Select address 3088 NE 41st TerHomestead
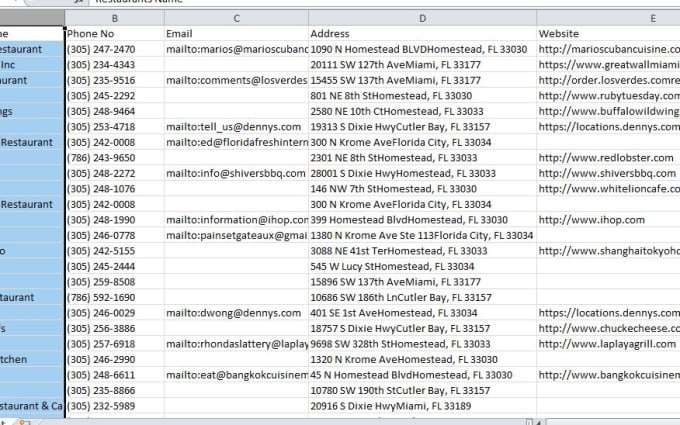This screenshot has height=425, width=680. pyautogui.click(x=422, y=251)
